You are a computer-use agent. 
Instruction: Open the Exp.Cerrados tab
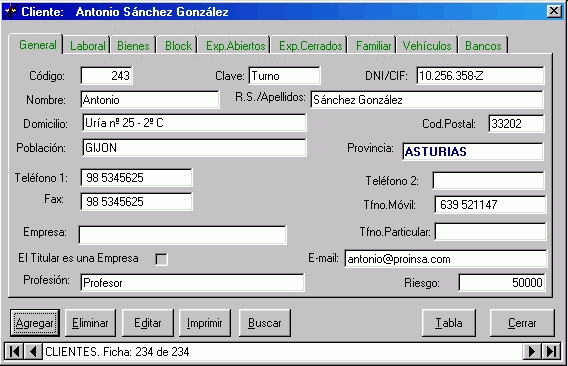coord(310,46)
